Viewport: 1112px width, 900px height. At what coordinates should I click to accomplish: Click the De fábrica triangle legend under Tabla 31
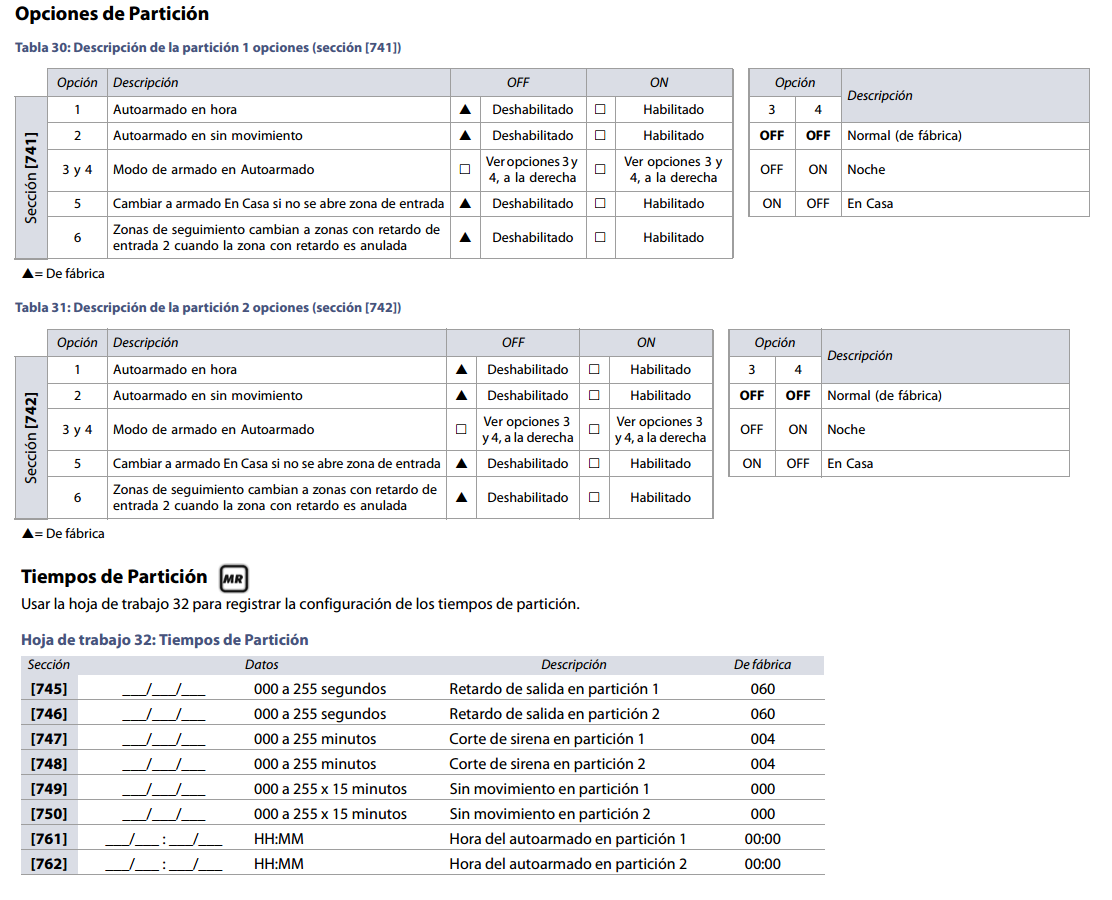(27, 533)
